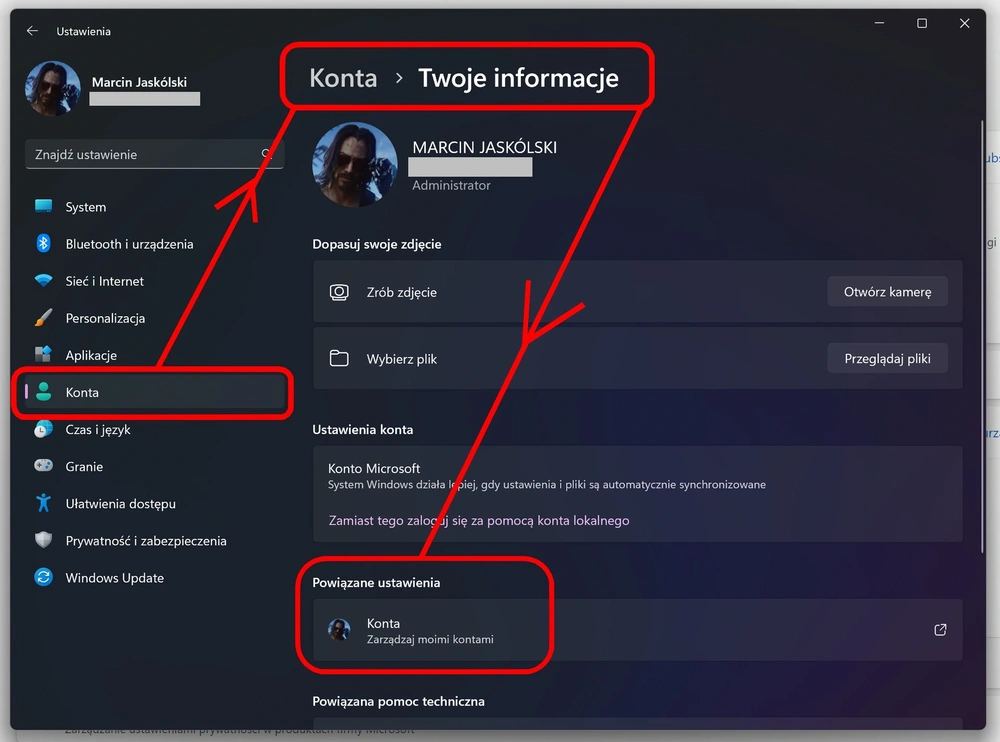Click the Ustawienia window title

[x=84, y=31]
